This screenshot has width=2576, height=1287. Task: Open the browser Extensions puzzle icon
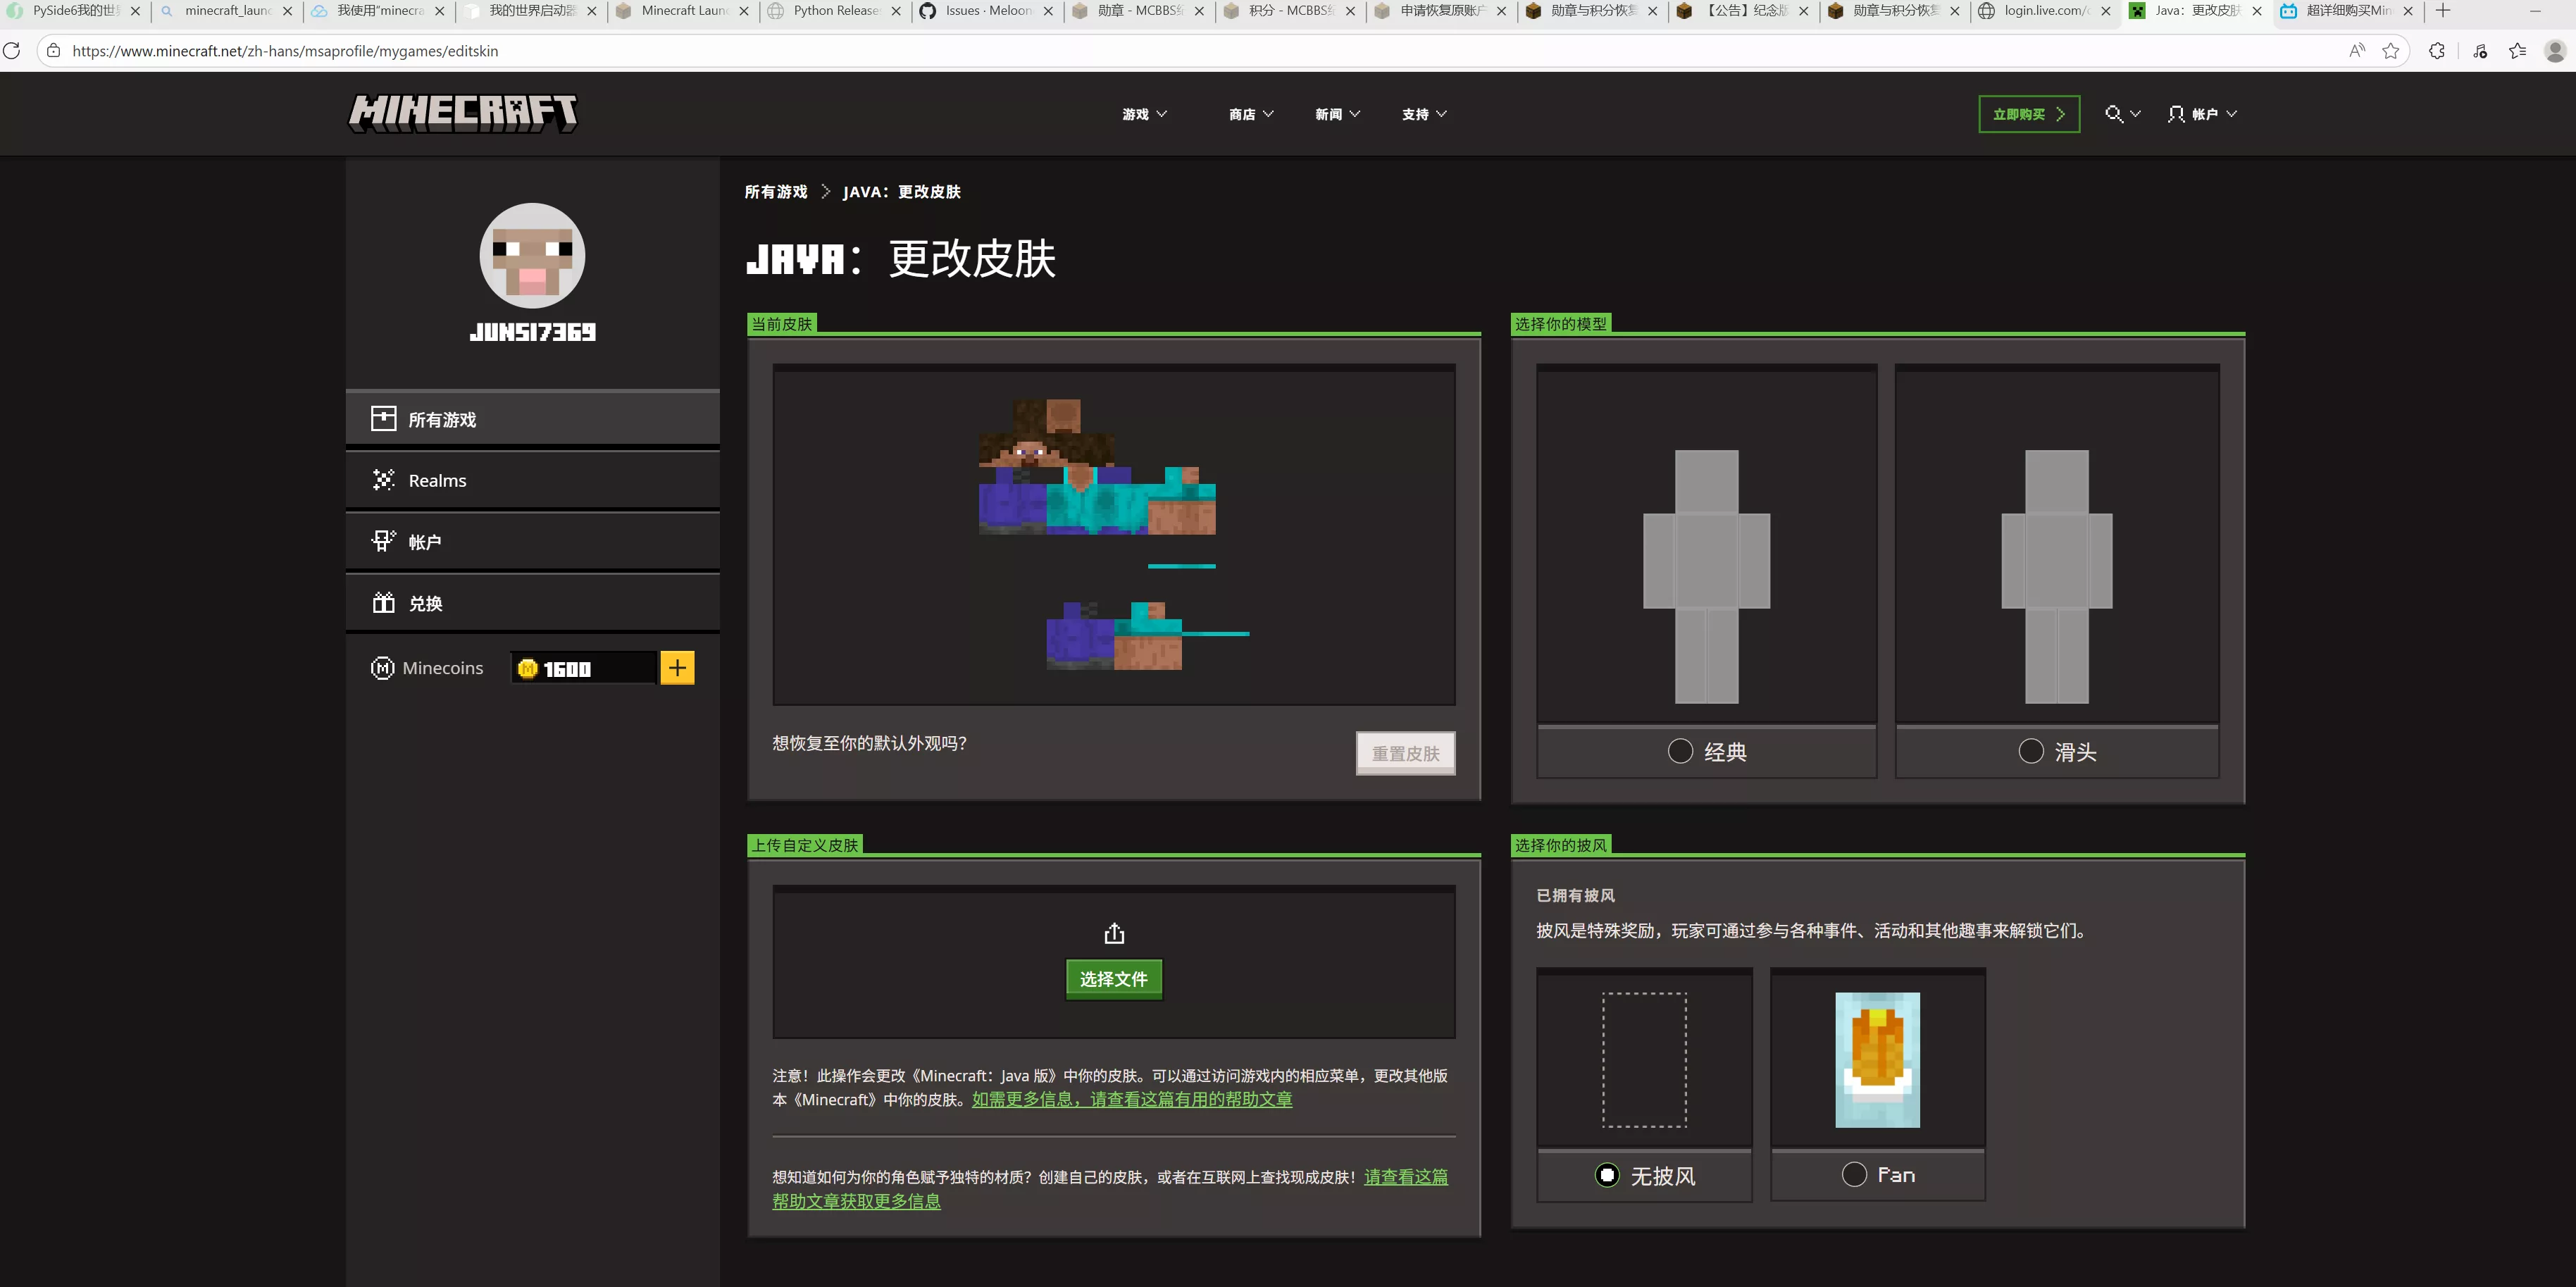coord(2437,50)
